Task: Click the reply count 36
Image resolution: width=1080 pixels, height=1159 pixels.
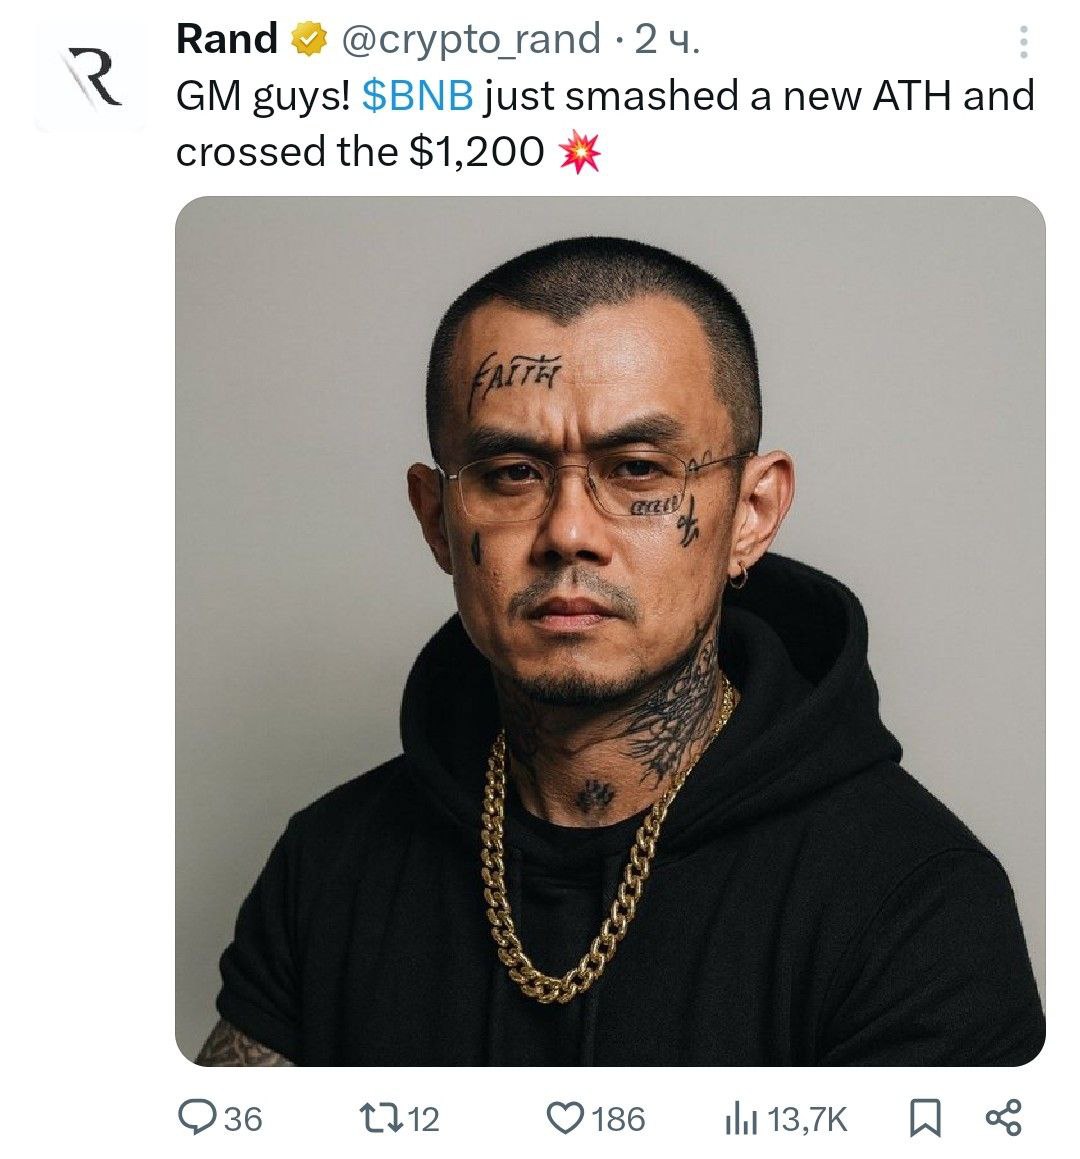Action: pyautogui.click(x=243, y=1118)
